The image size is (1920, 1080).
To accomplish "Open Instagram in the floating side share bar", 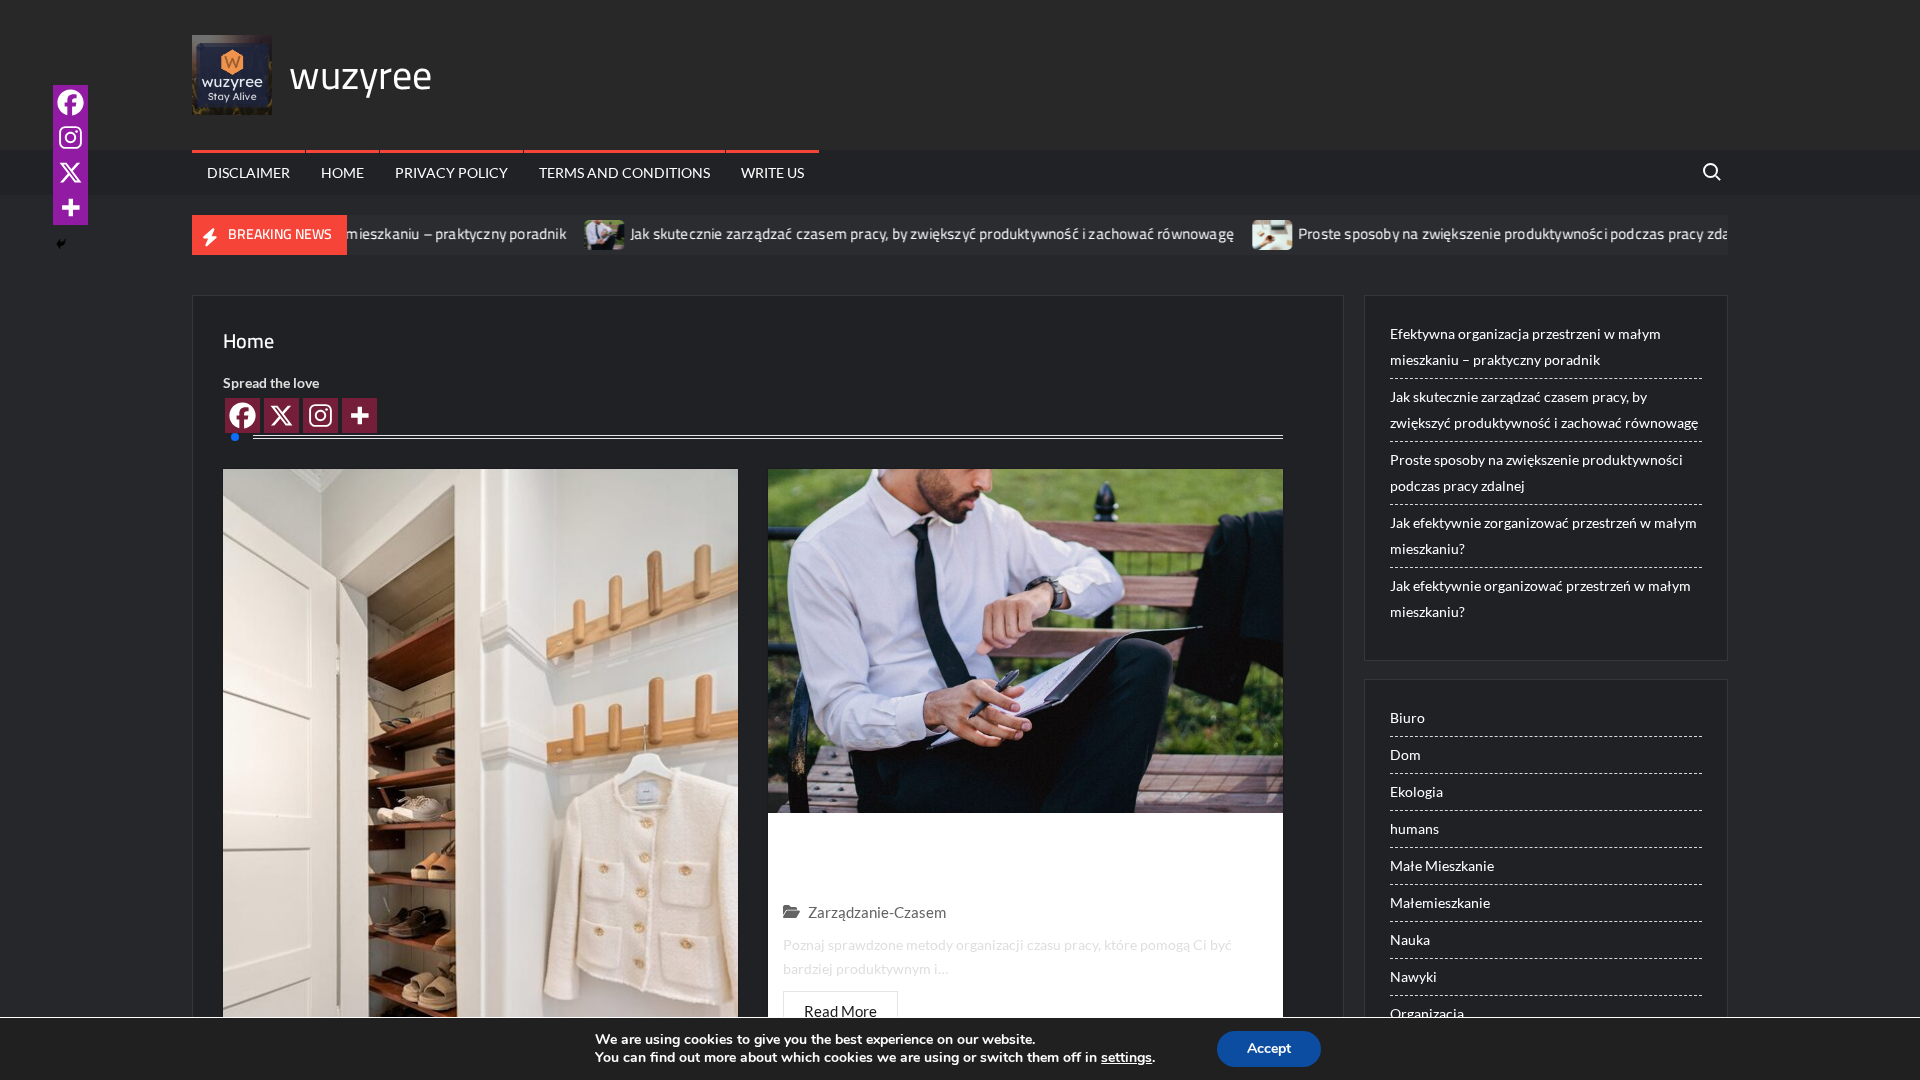I will coord(70,137).
